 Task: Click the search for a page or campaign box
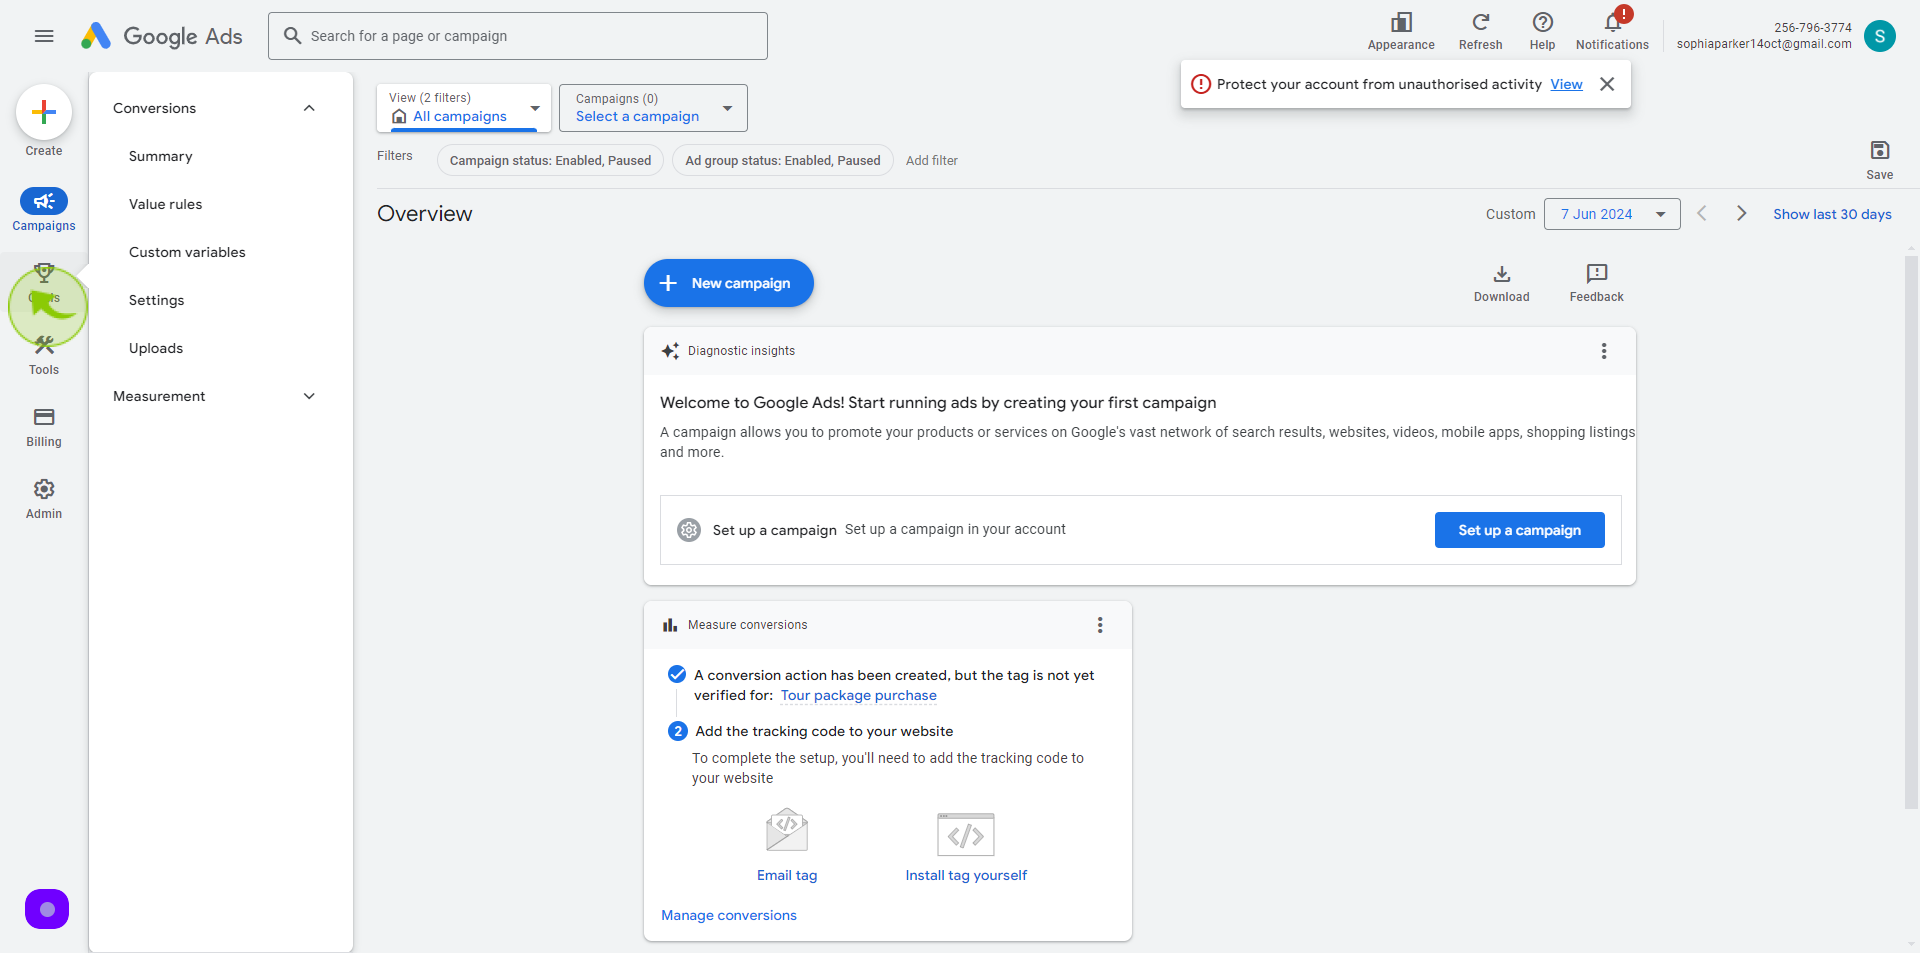coord(518,36)
